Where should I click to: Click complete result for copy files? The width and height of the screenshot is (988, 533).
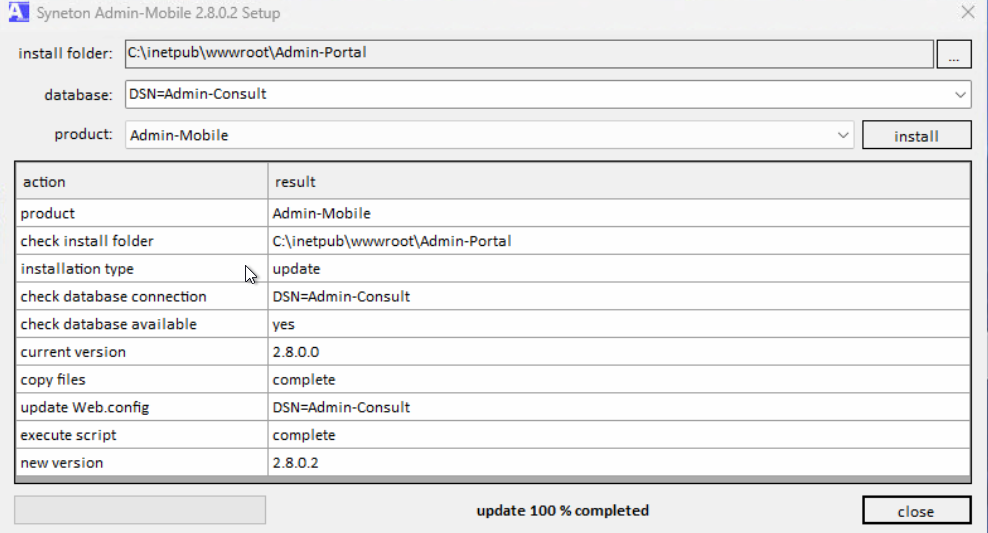tap(619, 379)
